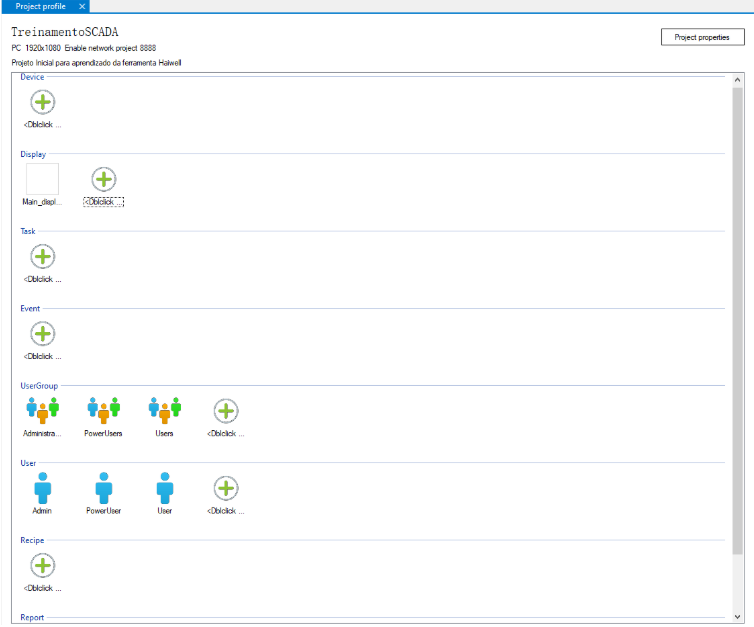Image resolution: width=754 pixels, height=627 pixels.
Task: Click the add icon under Device
Action: pyautogui.click(x=42, y=102)
